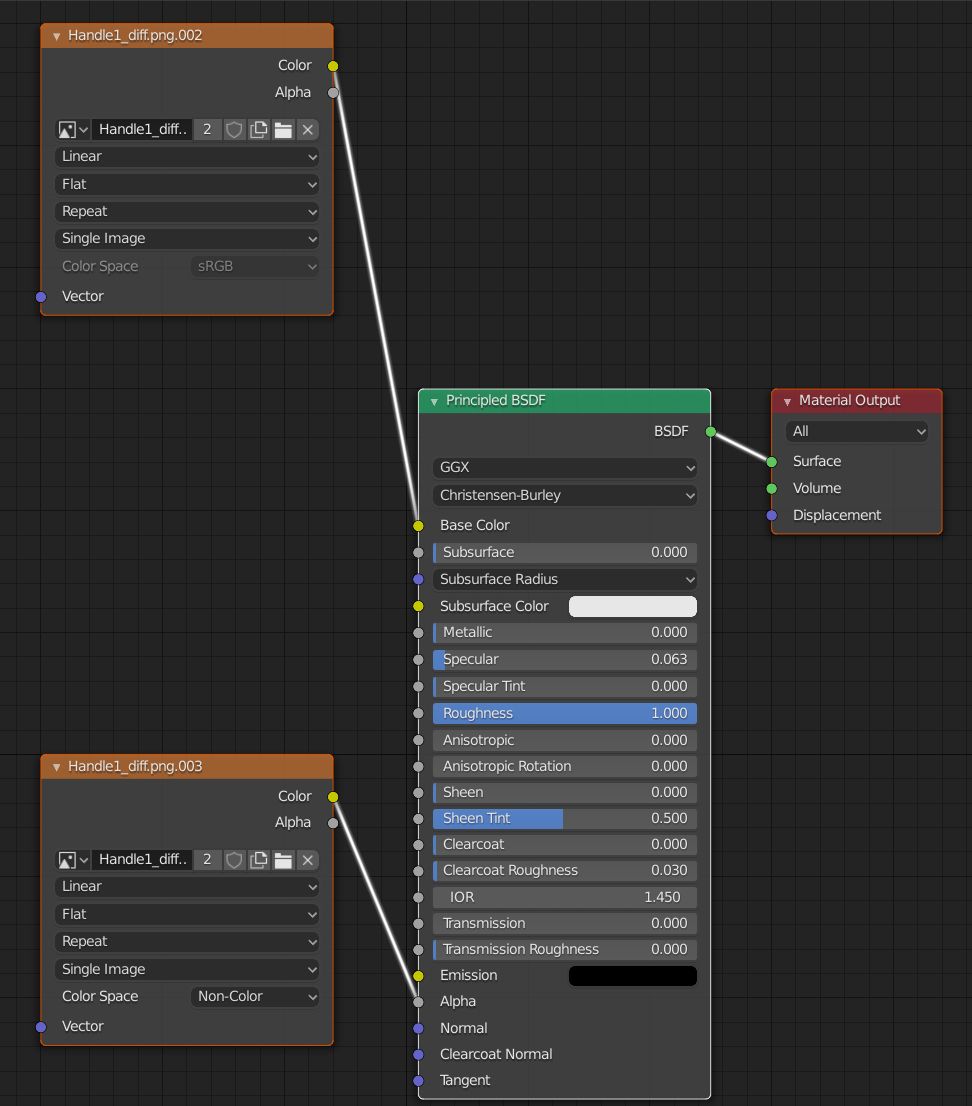Open Flat projection dropdown in .003 node
972x1106 pixels.
click(187, 914)
